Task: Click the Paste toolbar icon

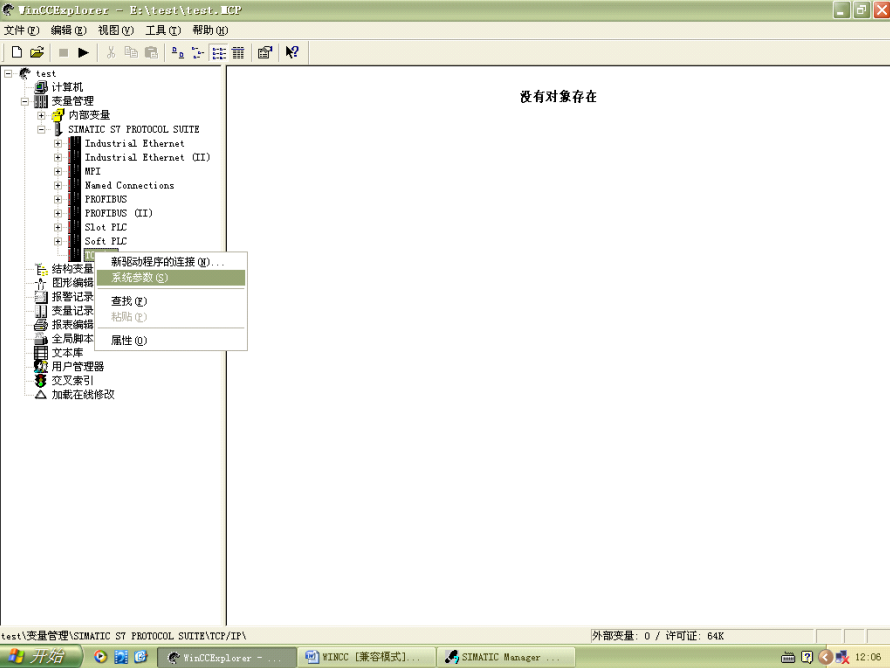Action: click(x=152, y=53)
